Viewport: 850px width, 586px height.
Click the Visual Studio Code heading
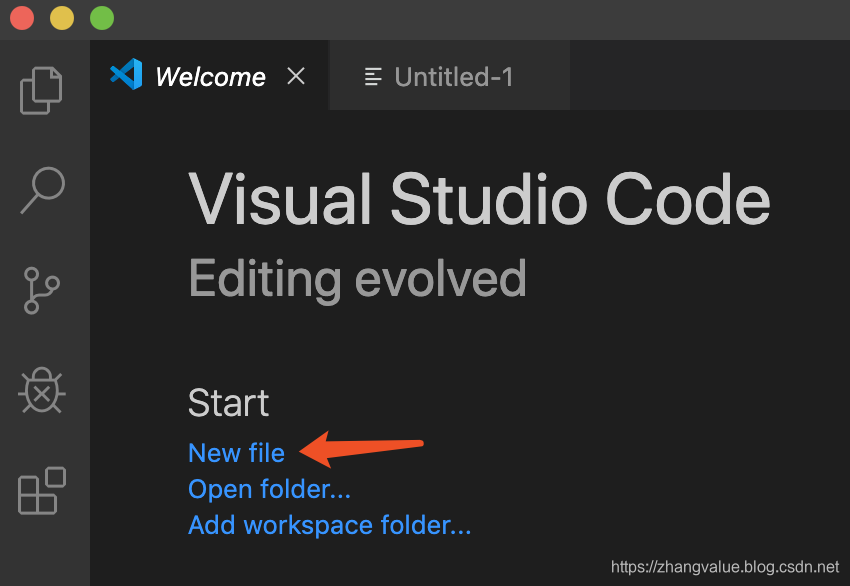pyautogui.click(x=479, y=199)
